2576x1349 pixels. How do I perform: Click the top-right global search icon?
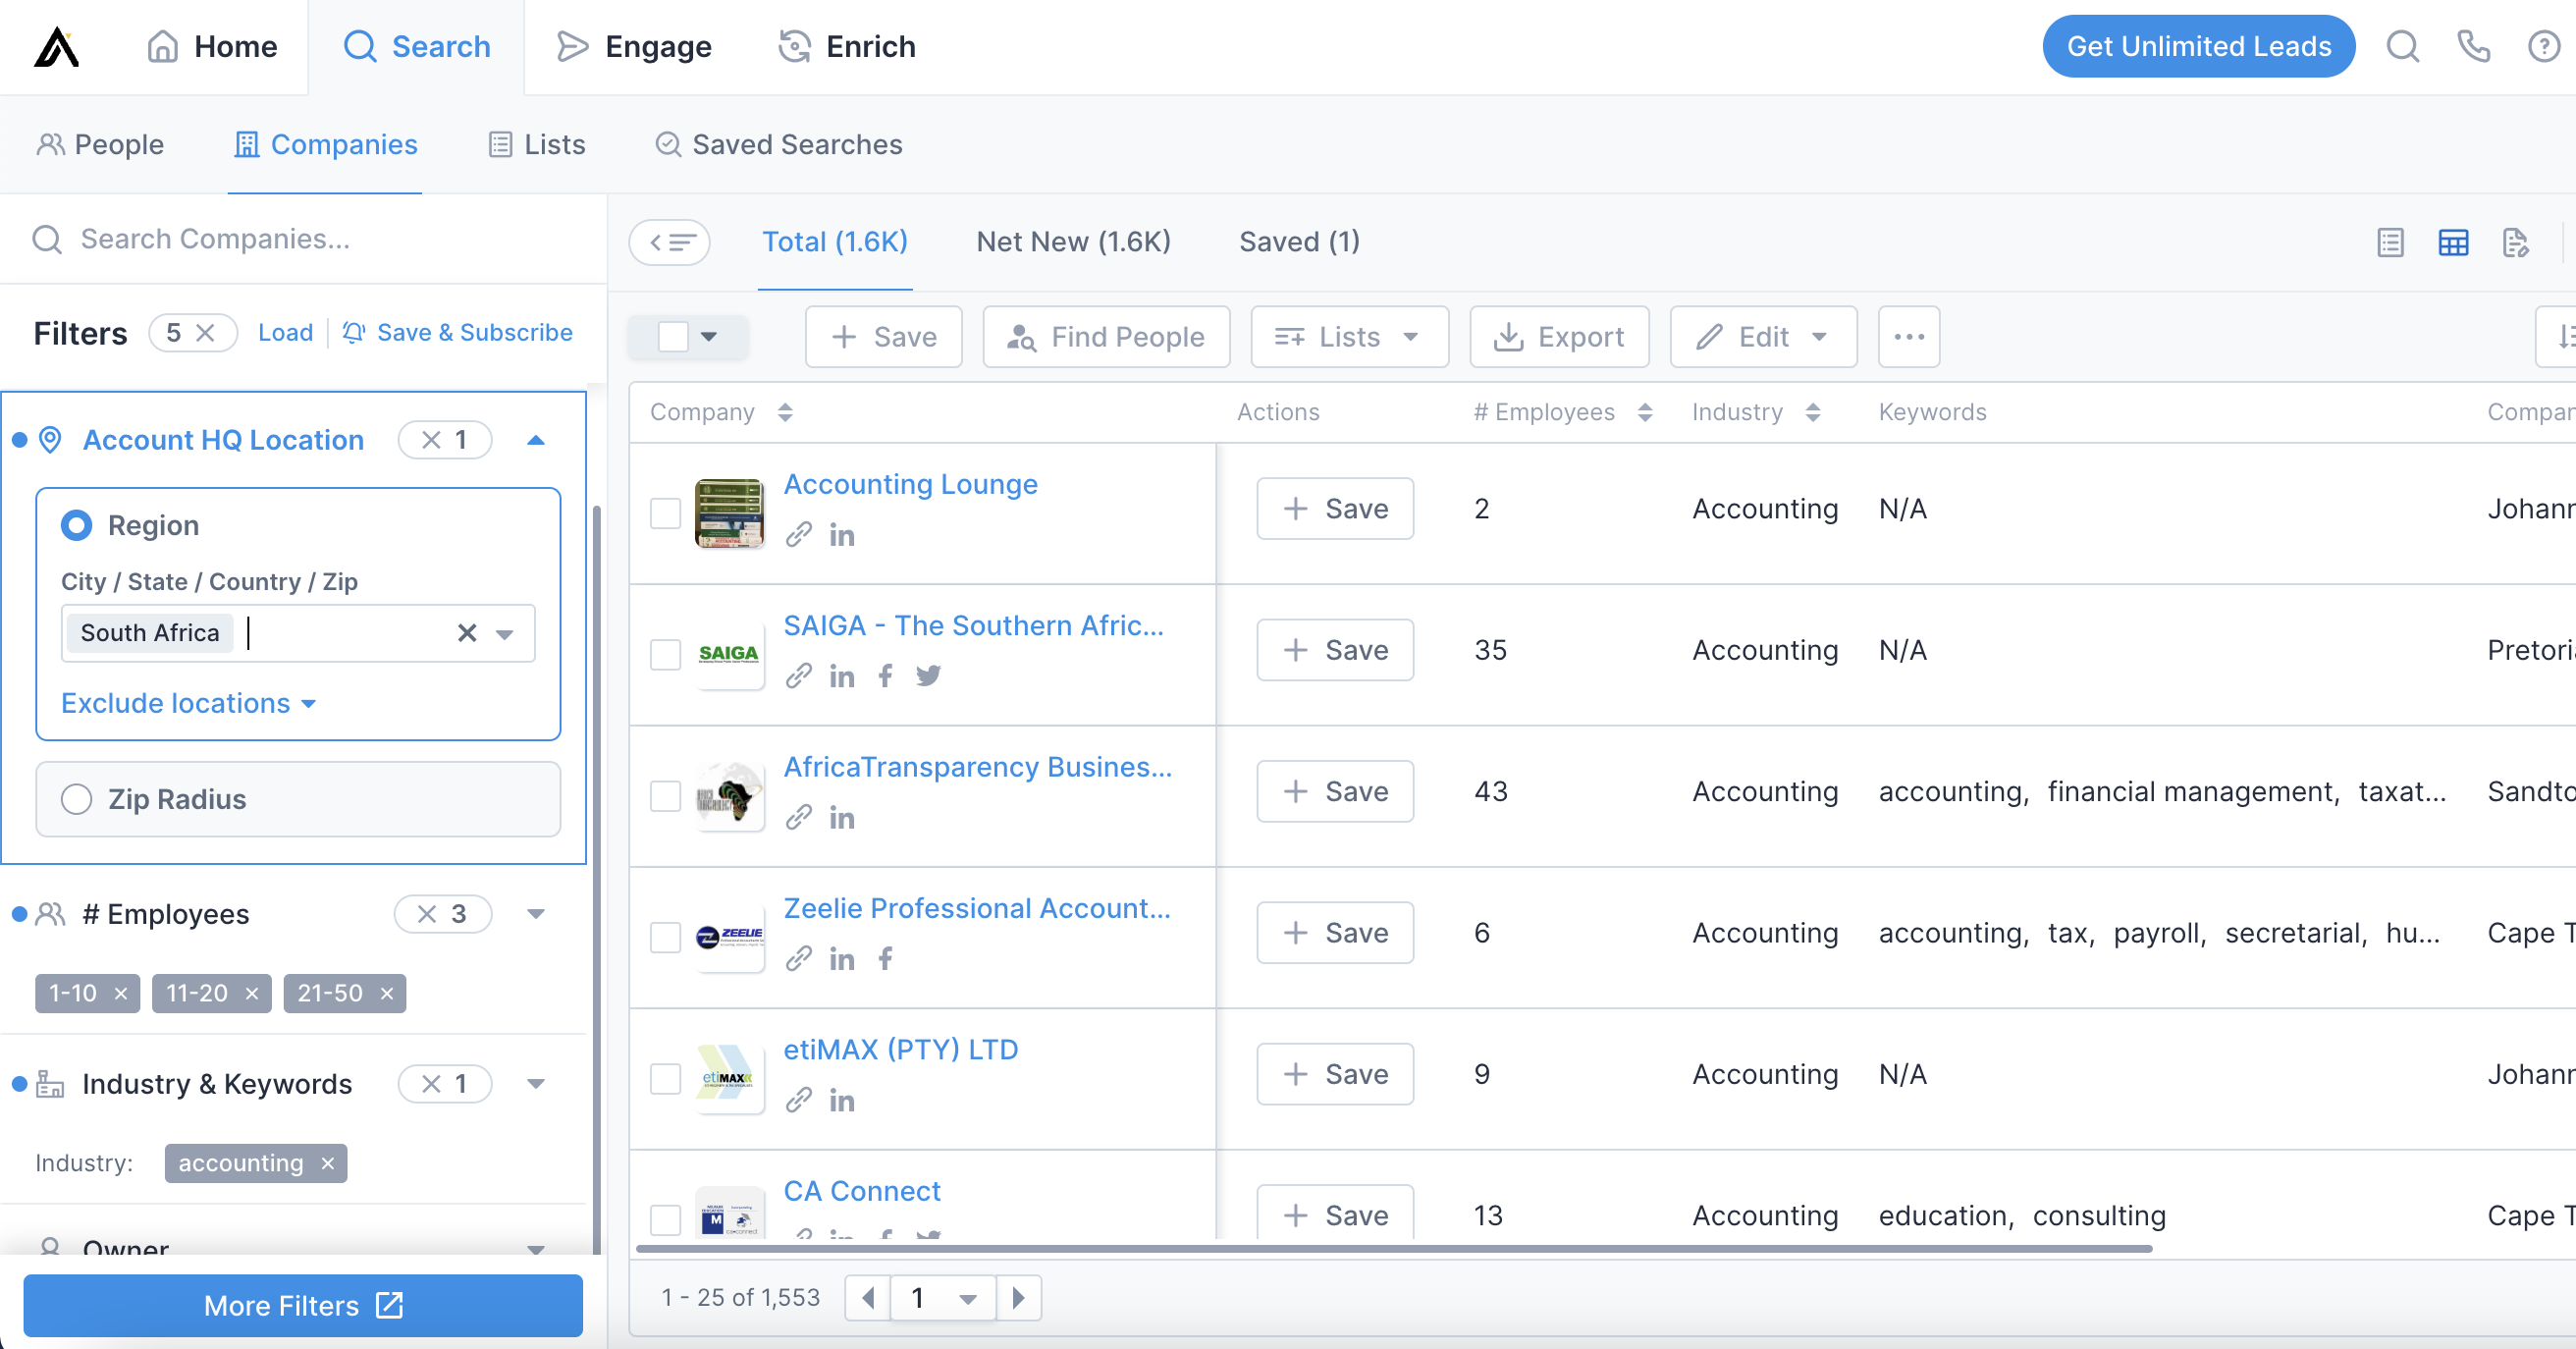[x=2402, y=46]
